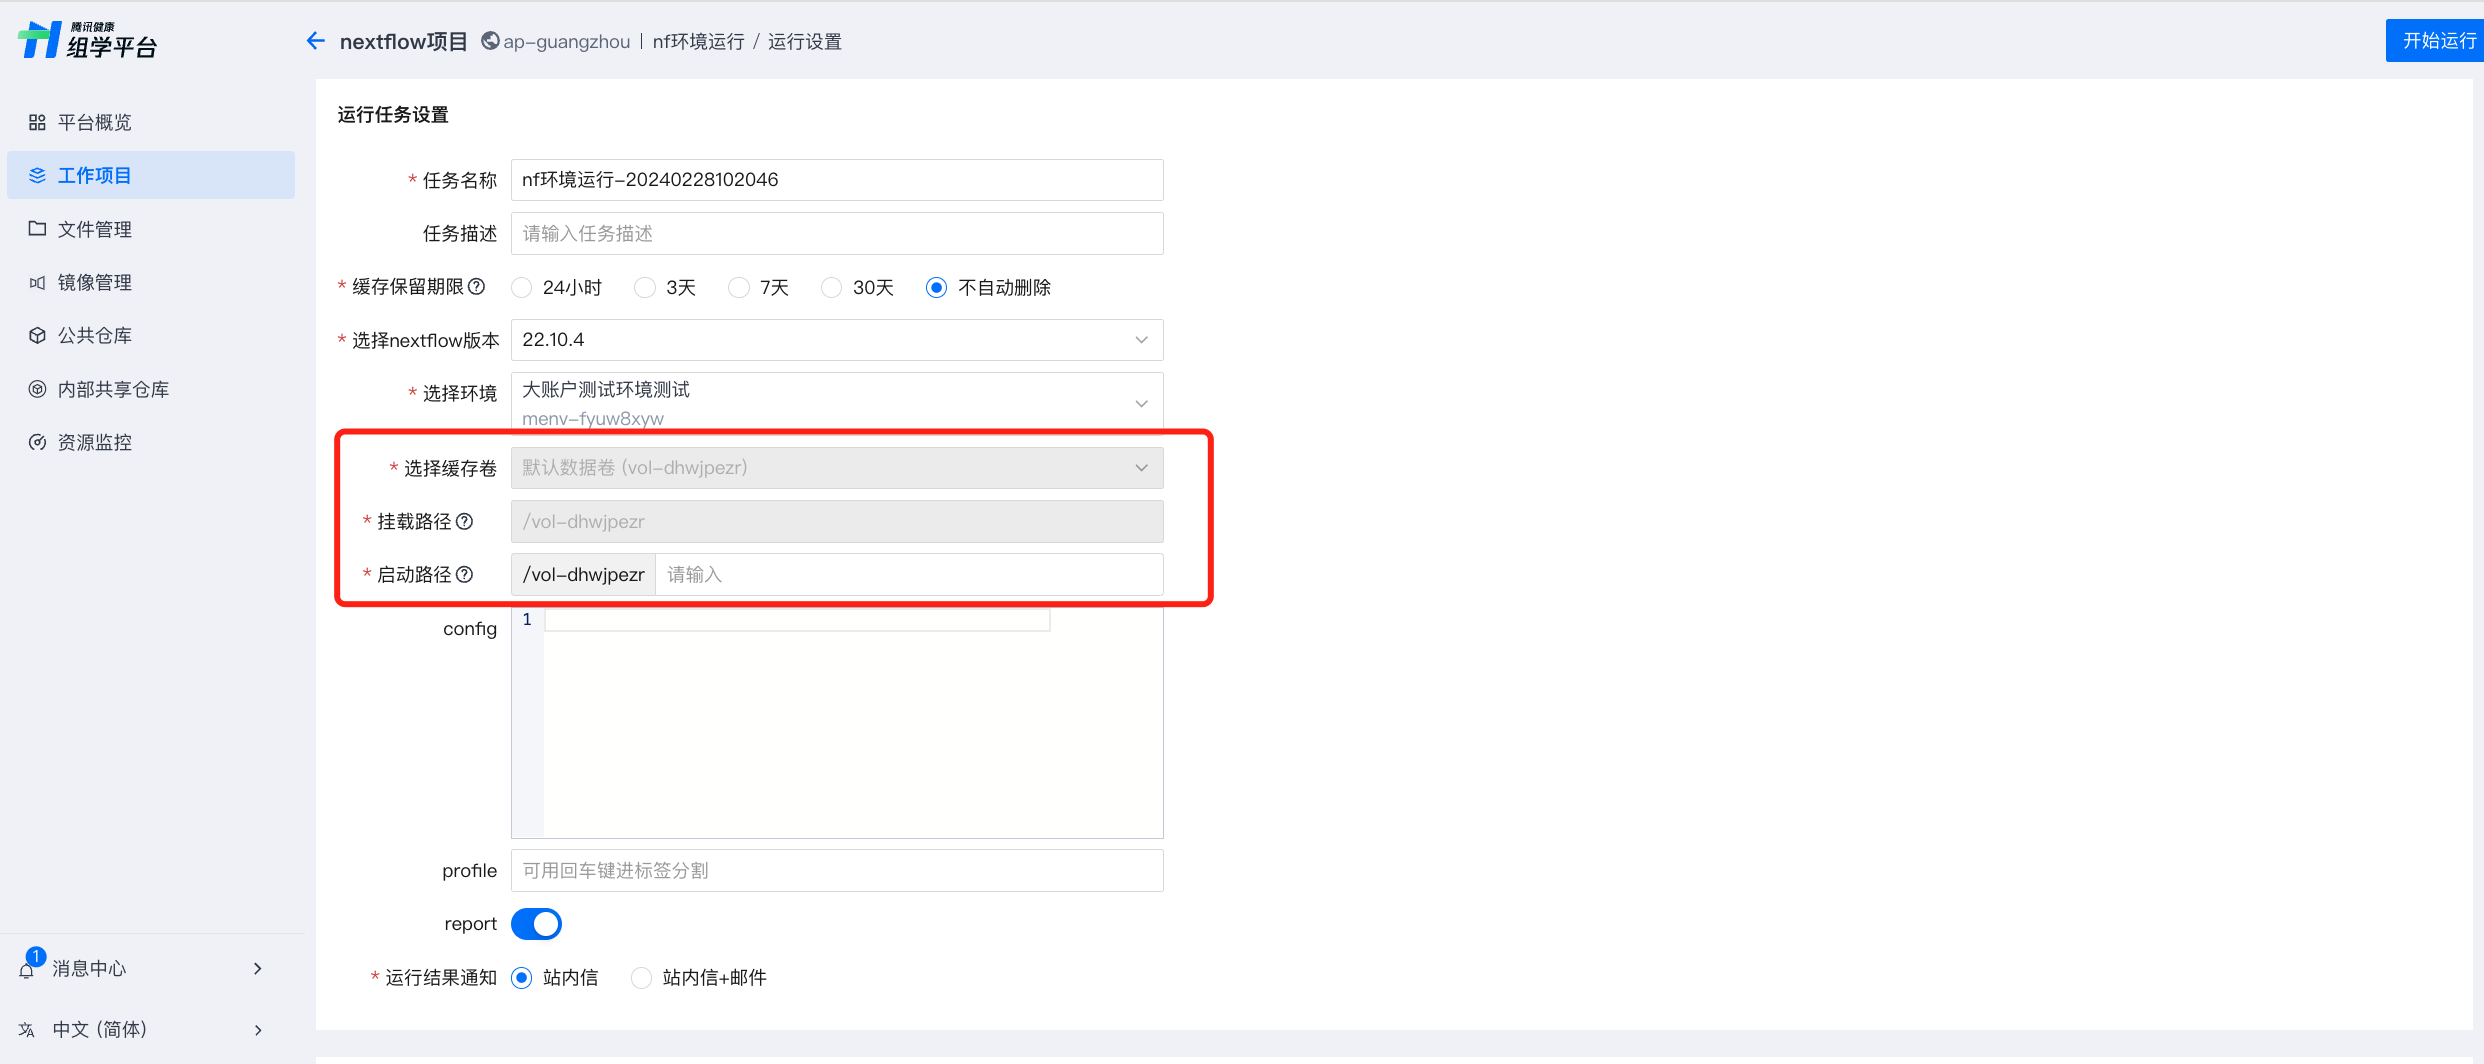This screenshot has height=1064, width=2484.
Task: Click the back arrow beside nextflow项目
Action: (316, 41)
